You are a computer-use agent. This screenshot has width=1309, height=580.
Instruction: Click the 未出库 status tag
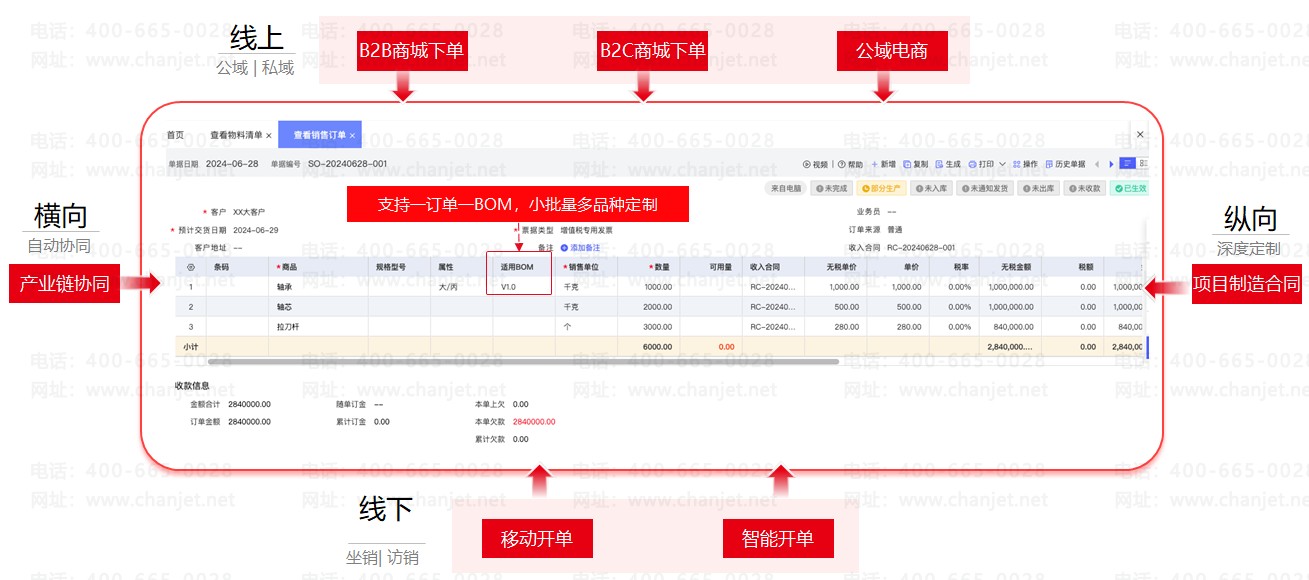pos(1039,188)
